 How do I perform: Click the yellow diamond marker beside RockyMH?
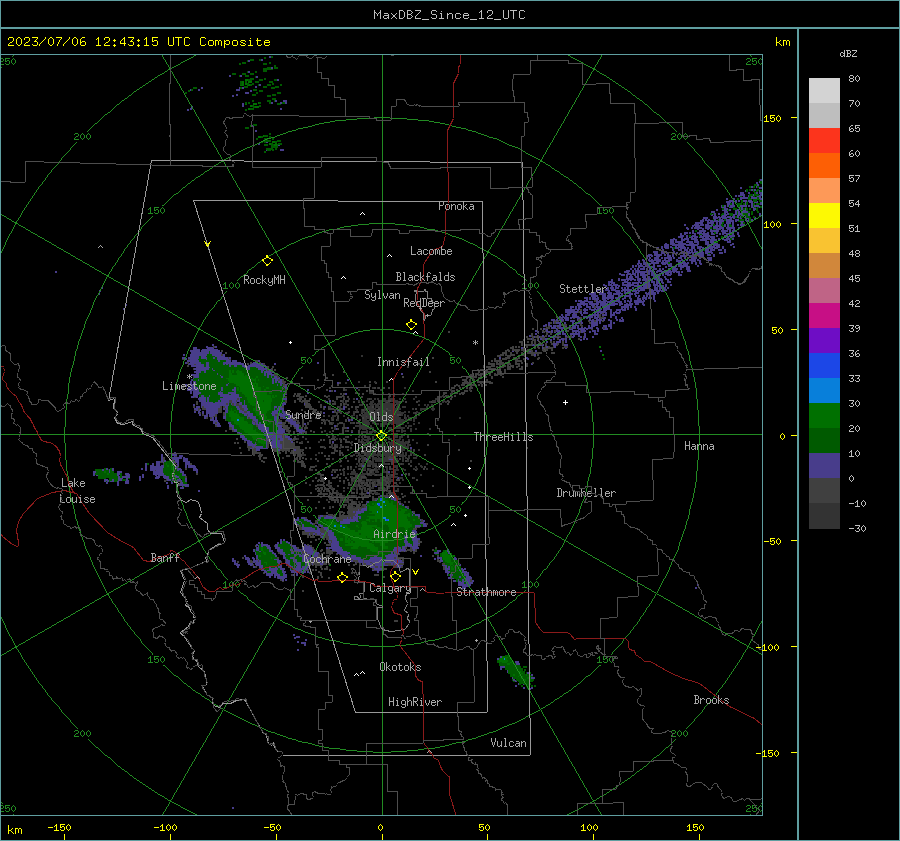pos(267,261)
